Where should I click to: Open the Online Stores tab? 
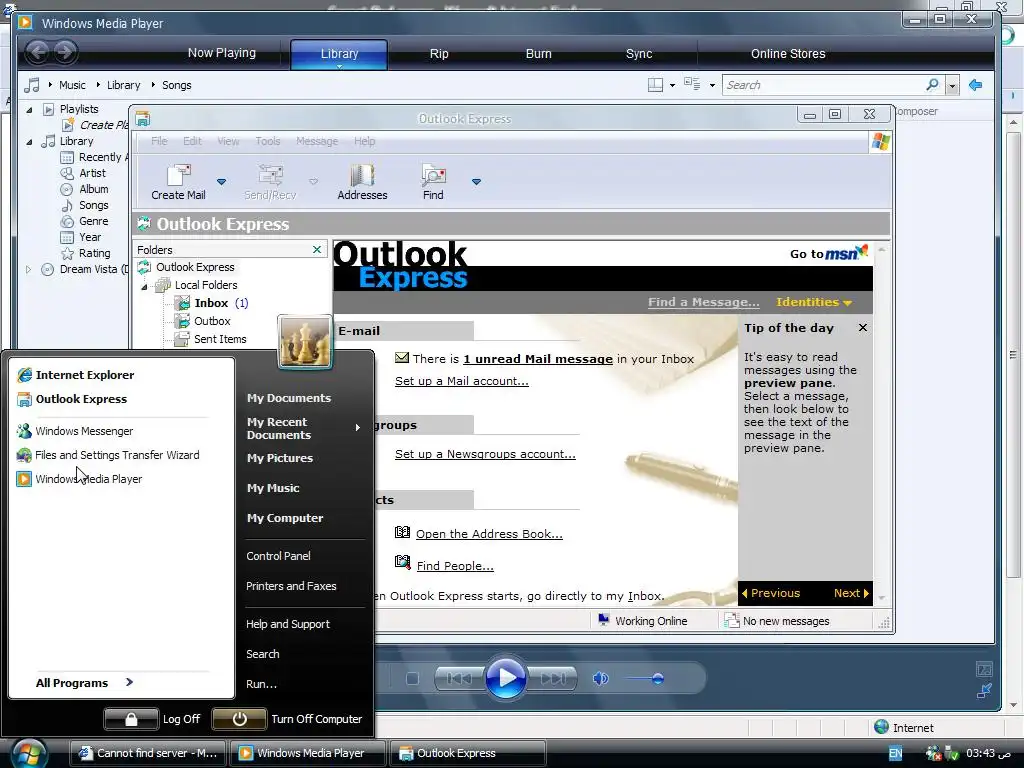point(788,54)
